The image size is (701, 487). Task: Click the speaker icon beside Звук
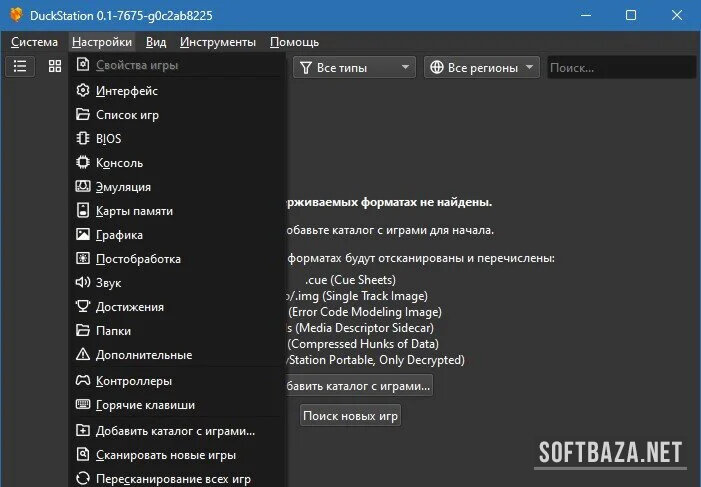click(x=83, y=283)
